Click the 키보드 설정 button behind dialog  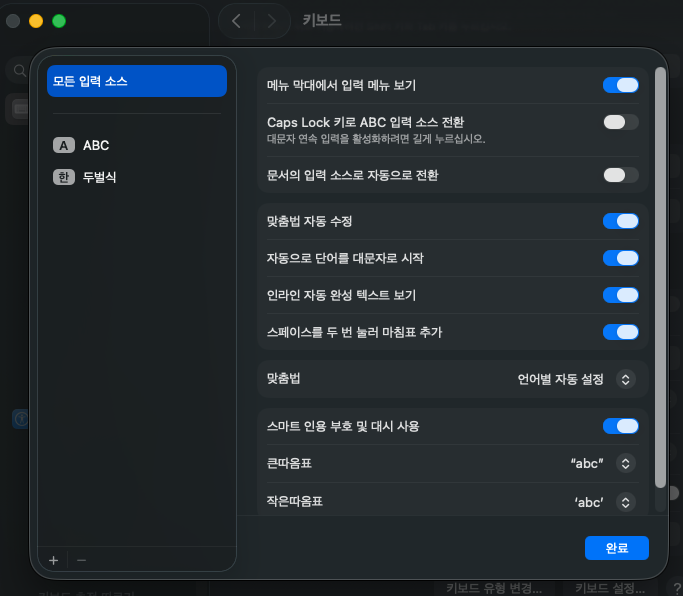coord(613,588)
